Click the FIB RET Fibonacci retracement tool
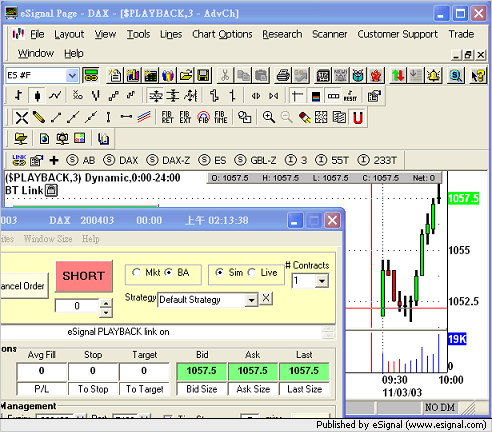The height and width of the screenshot is (432, 492). coord(167,117)
